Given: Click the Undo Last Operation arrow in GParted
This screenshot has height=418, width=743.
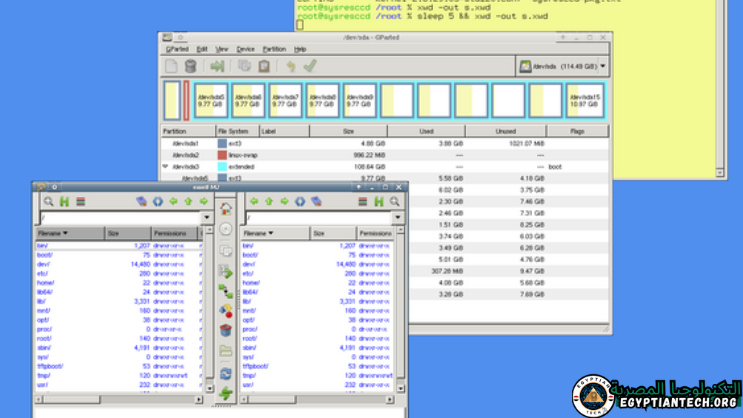Looking at the screenshot, I should point(290,66).
